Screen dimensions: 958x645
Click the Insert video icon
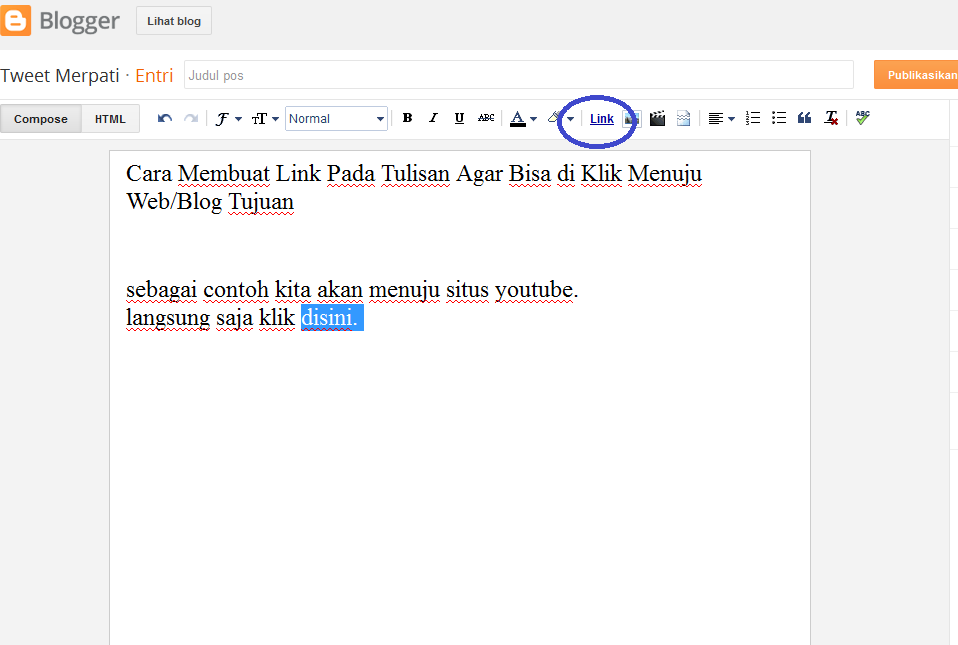[x=657, y=118]
